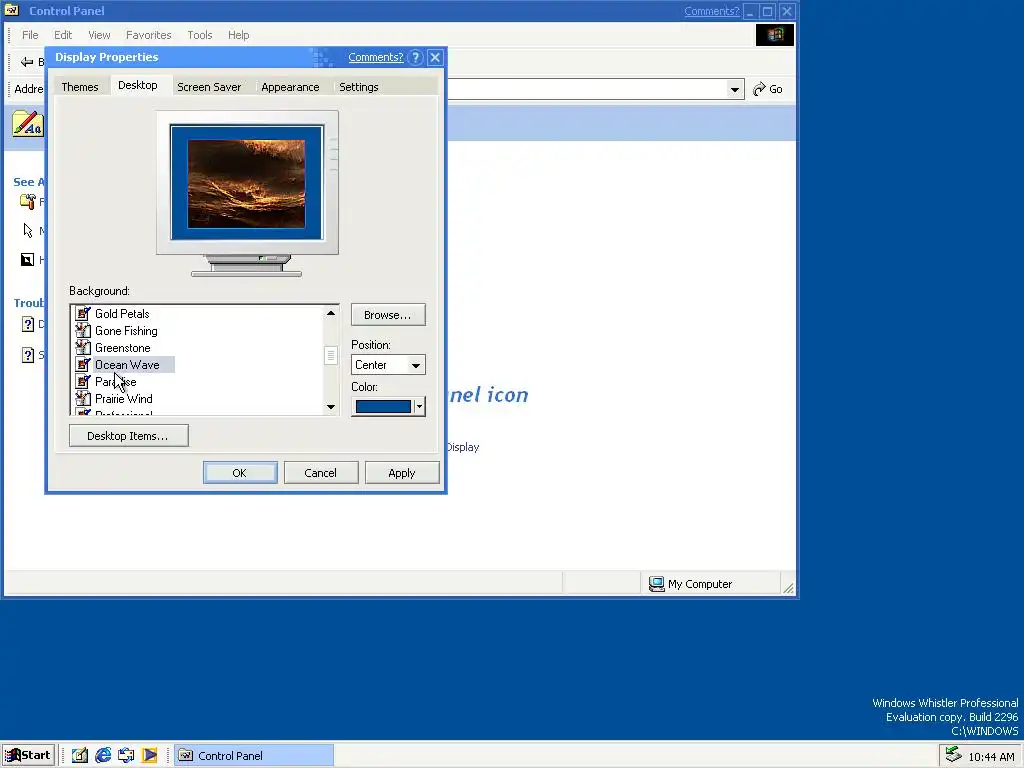Screen dimensions: 1024x768
Task: Click the dialog help question mark
Action: (415, 57)
